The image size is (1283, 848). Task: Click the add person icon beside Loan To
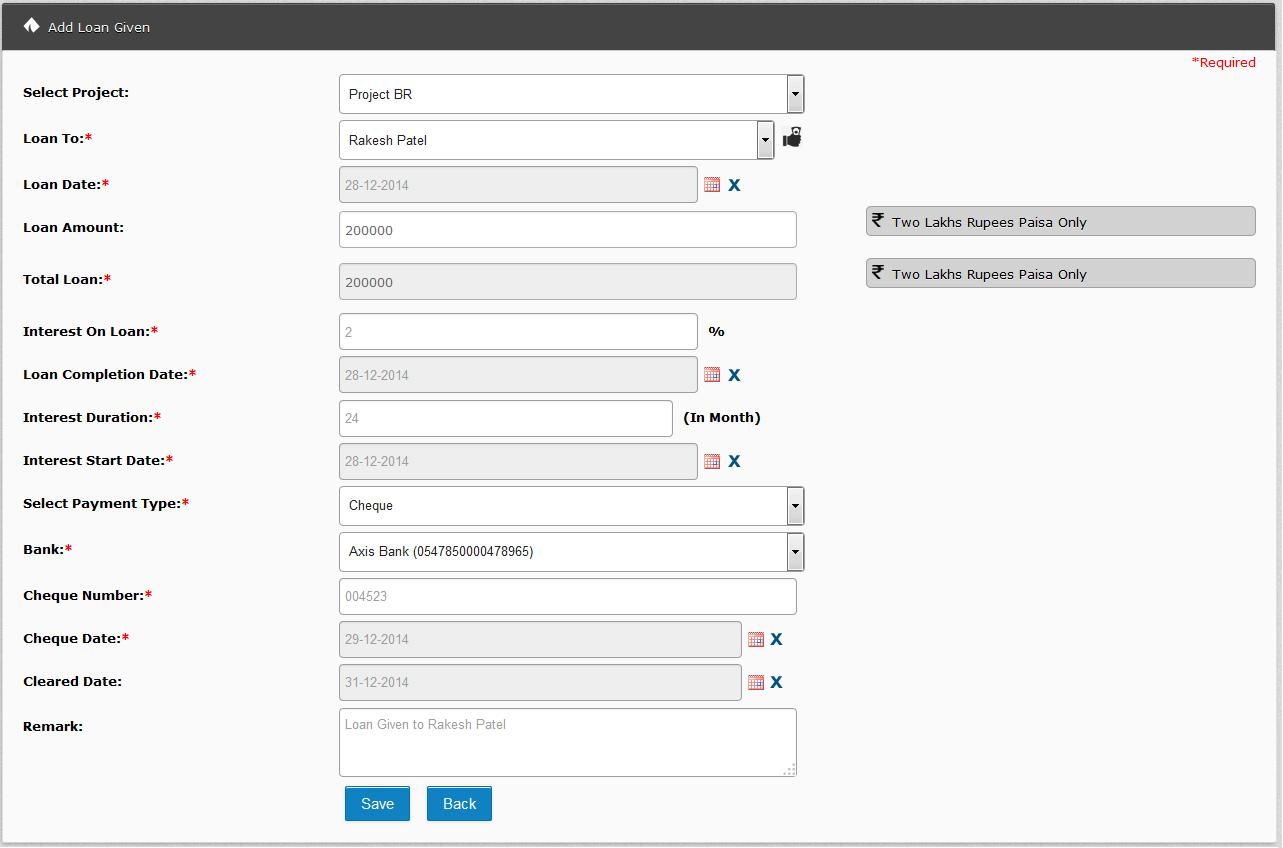click(792, 138)
